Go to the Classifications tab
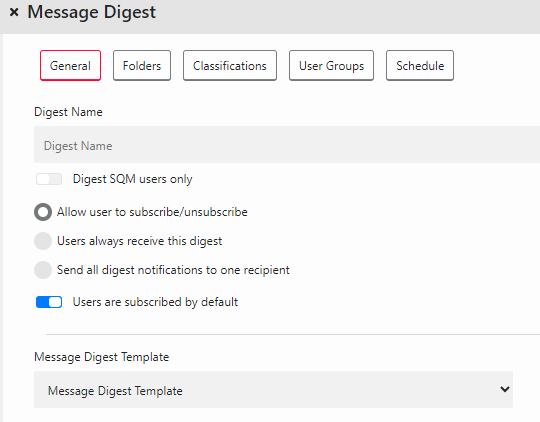Screen dimensions: 540x422 point(230,65)
